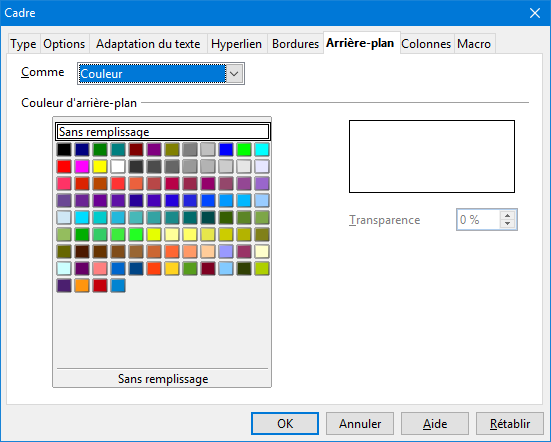Image resolution: width=551 pixels, height=442 pixels.
Task: Select the yellow color swatch
Action: coord(100,167)
